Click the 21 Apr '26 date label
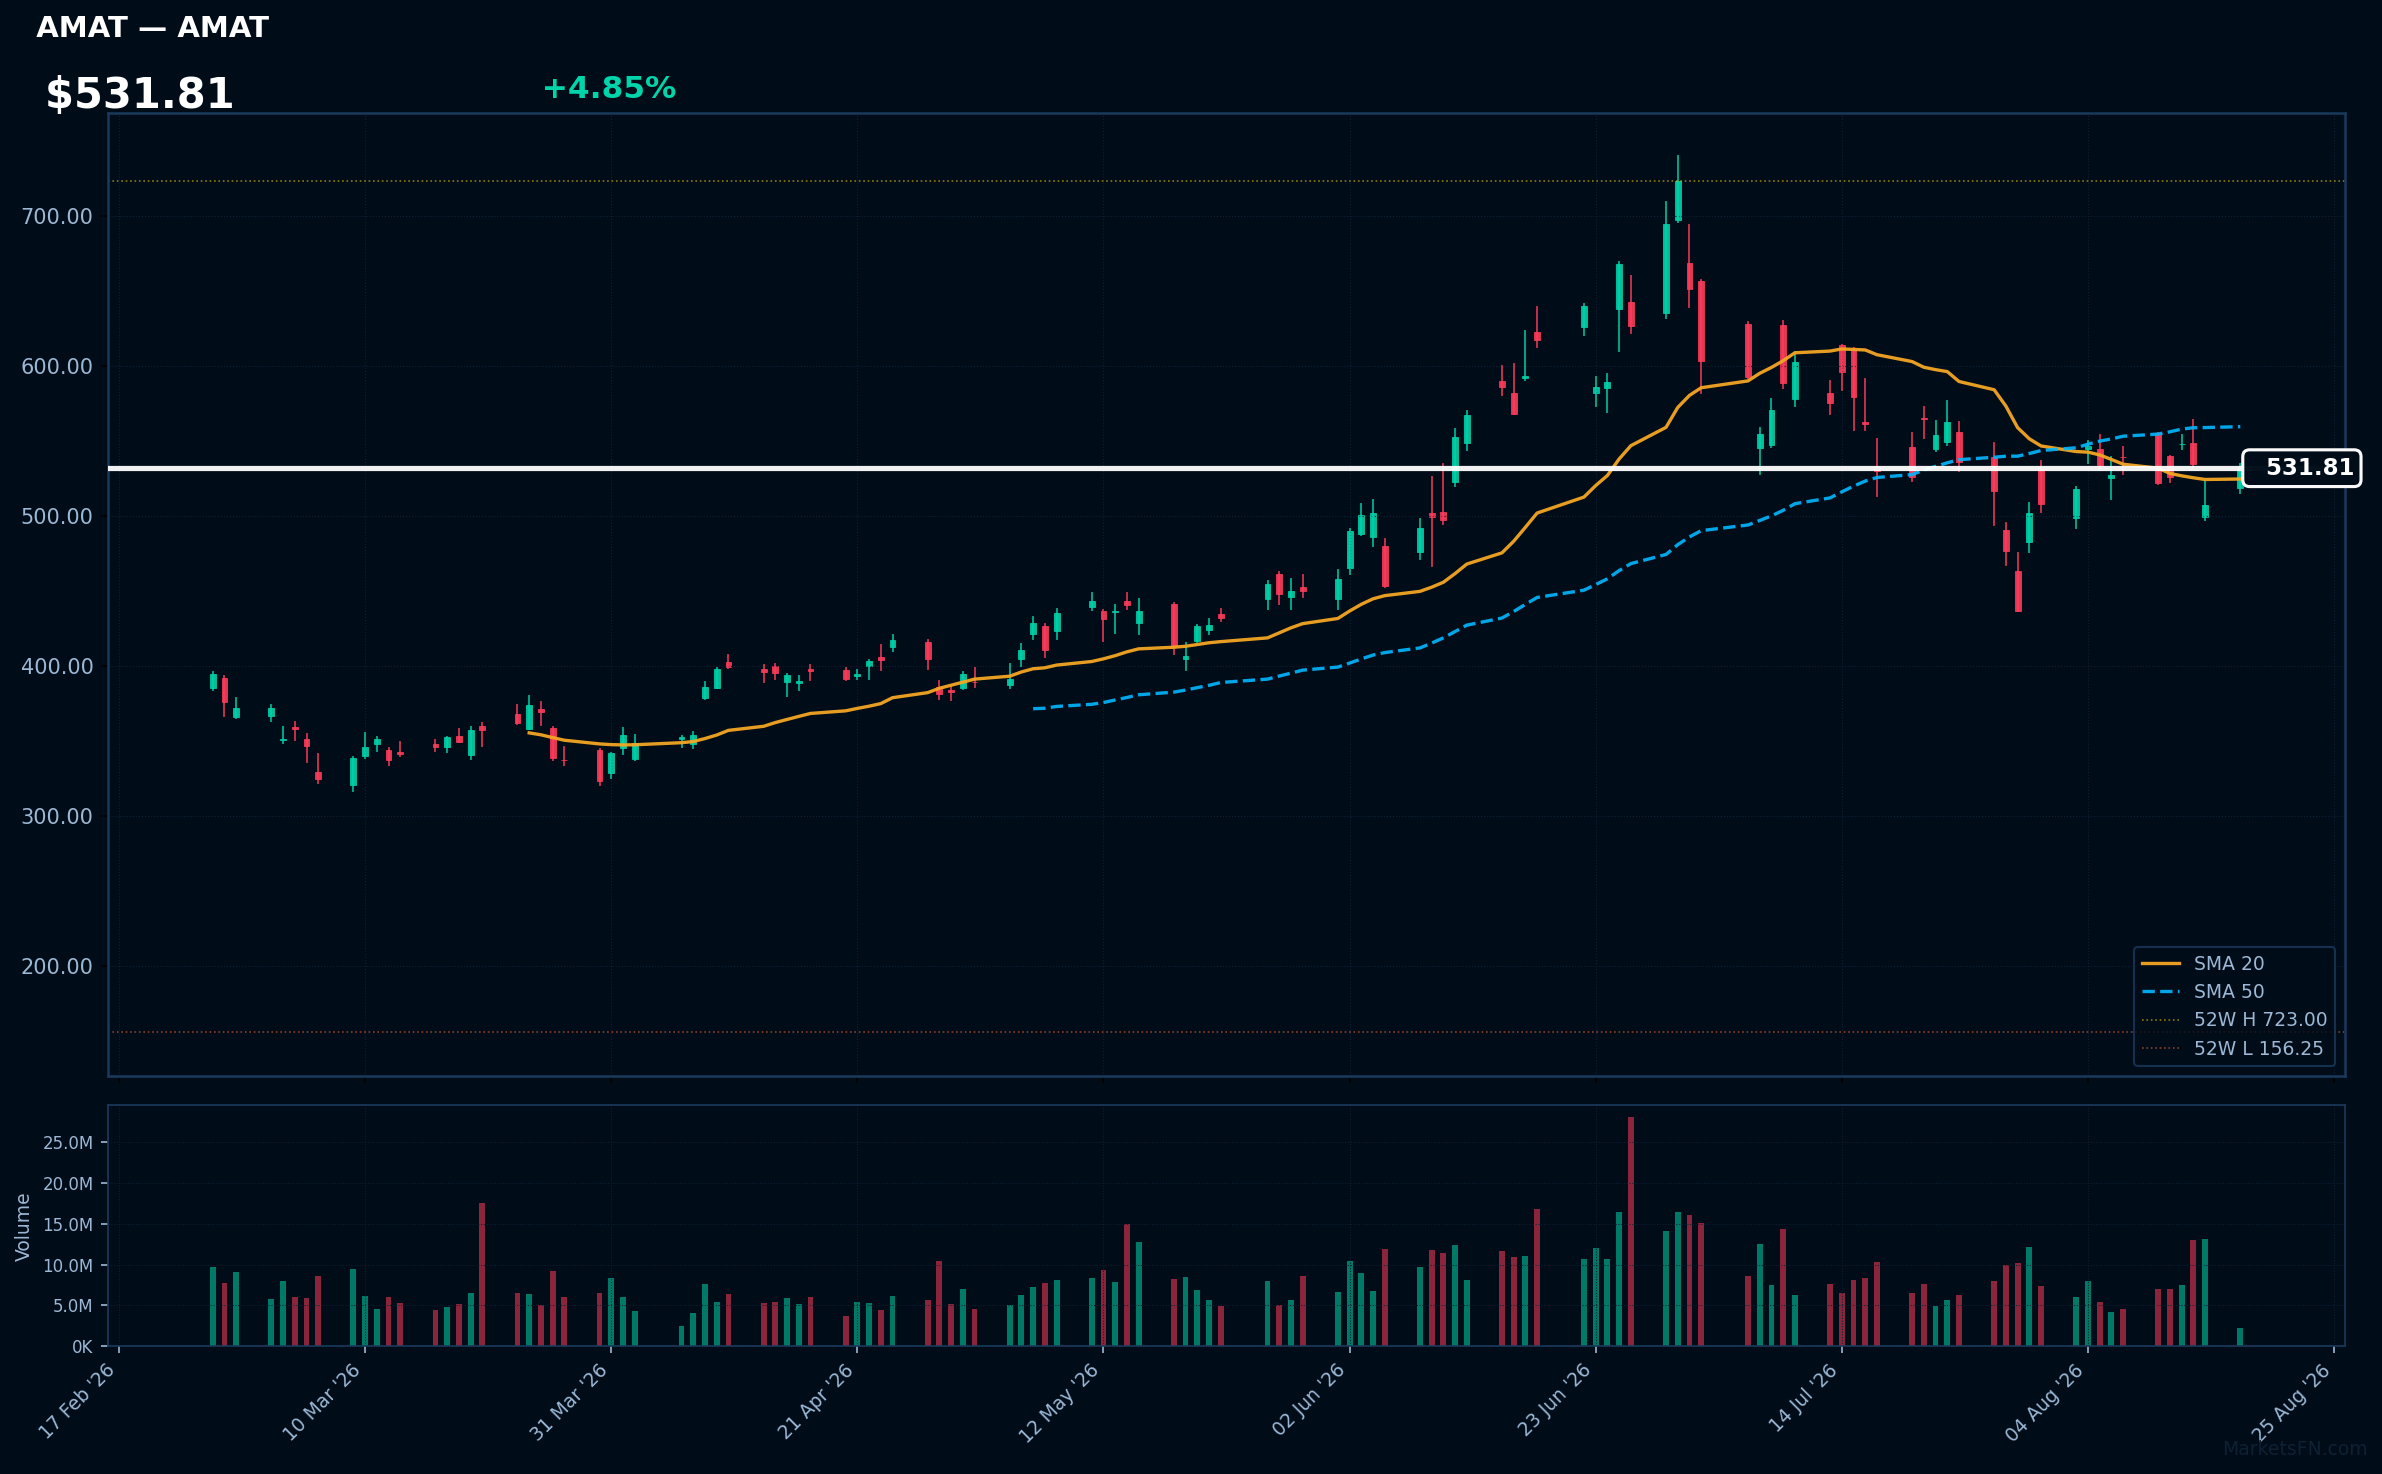 pyautogui.click(x=815, y=1400)
